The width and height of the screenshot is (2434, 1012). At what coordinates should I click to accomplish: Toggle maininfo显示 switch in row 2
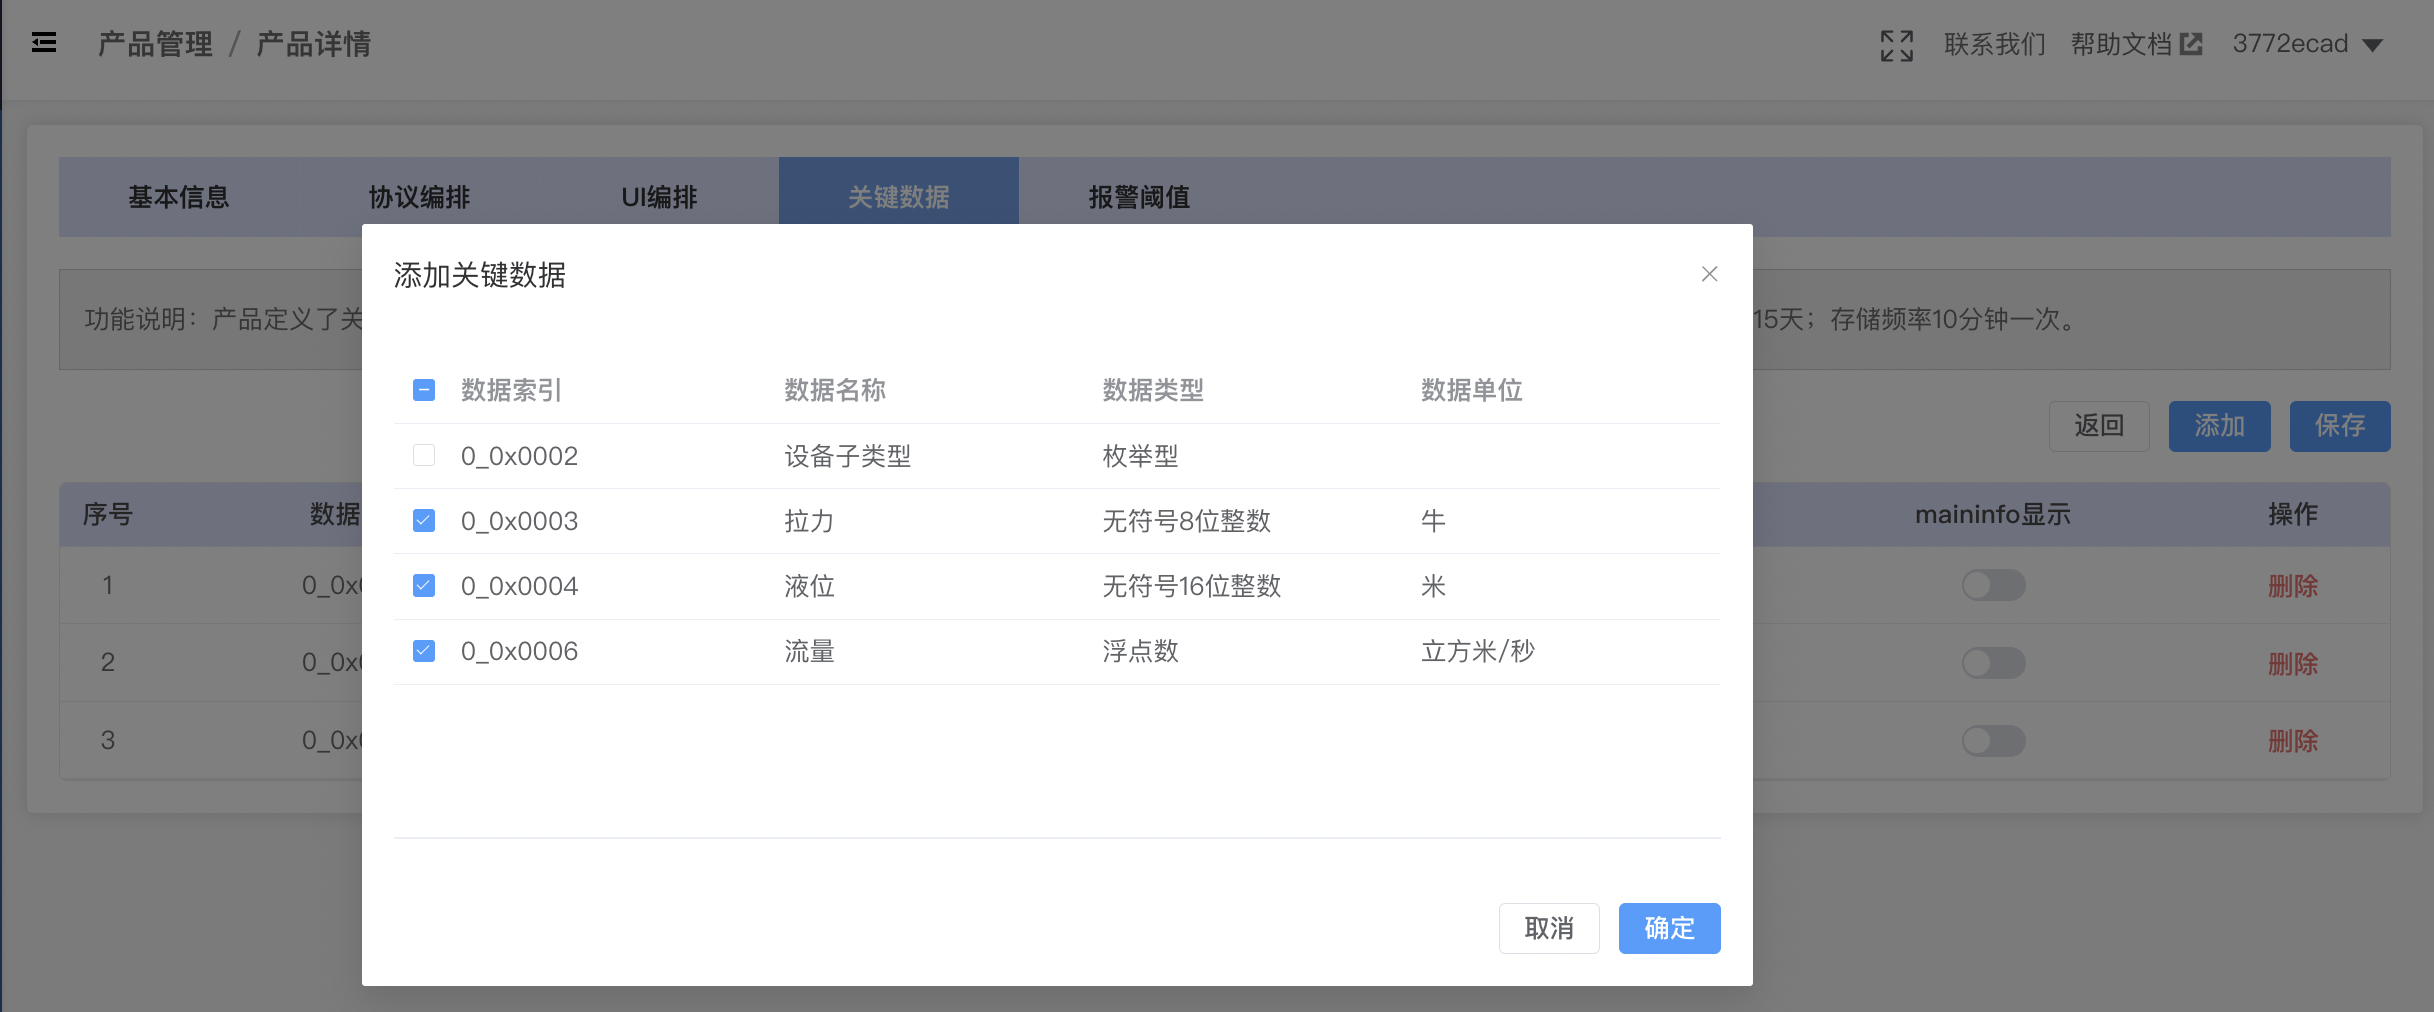point(1993,663)
